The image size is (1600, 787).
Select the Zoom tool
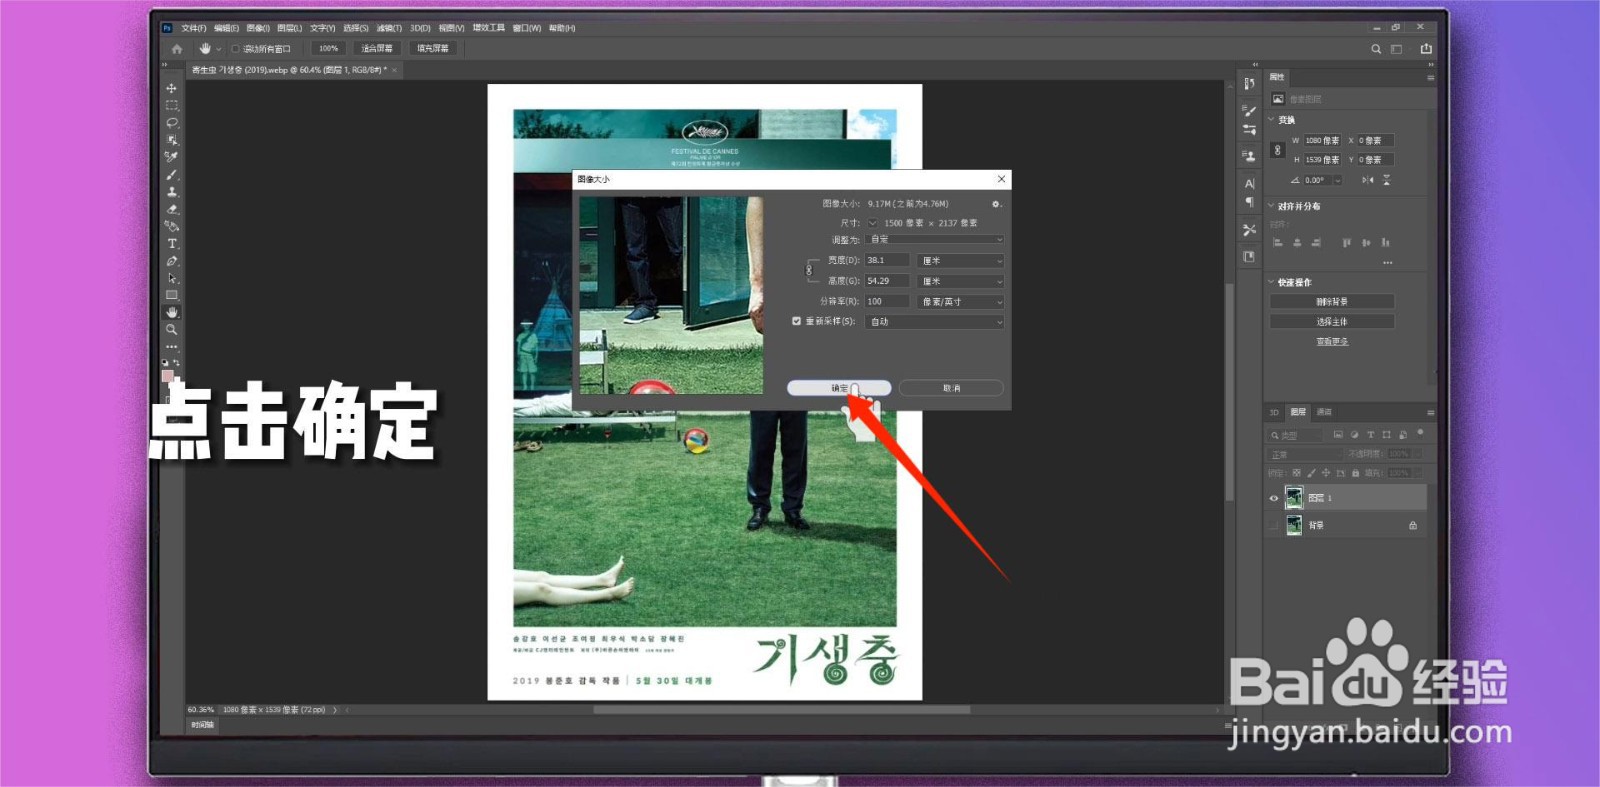(x=171, y=329)
